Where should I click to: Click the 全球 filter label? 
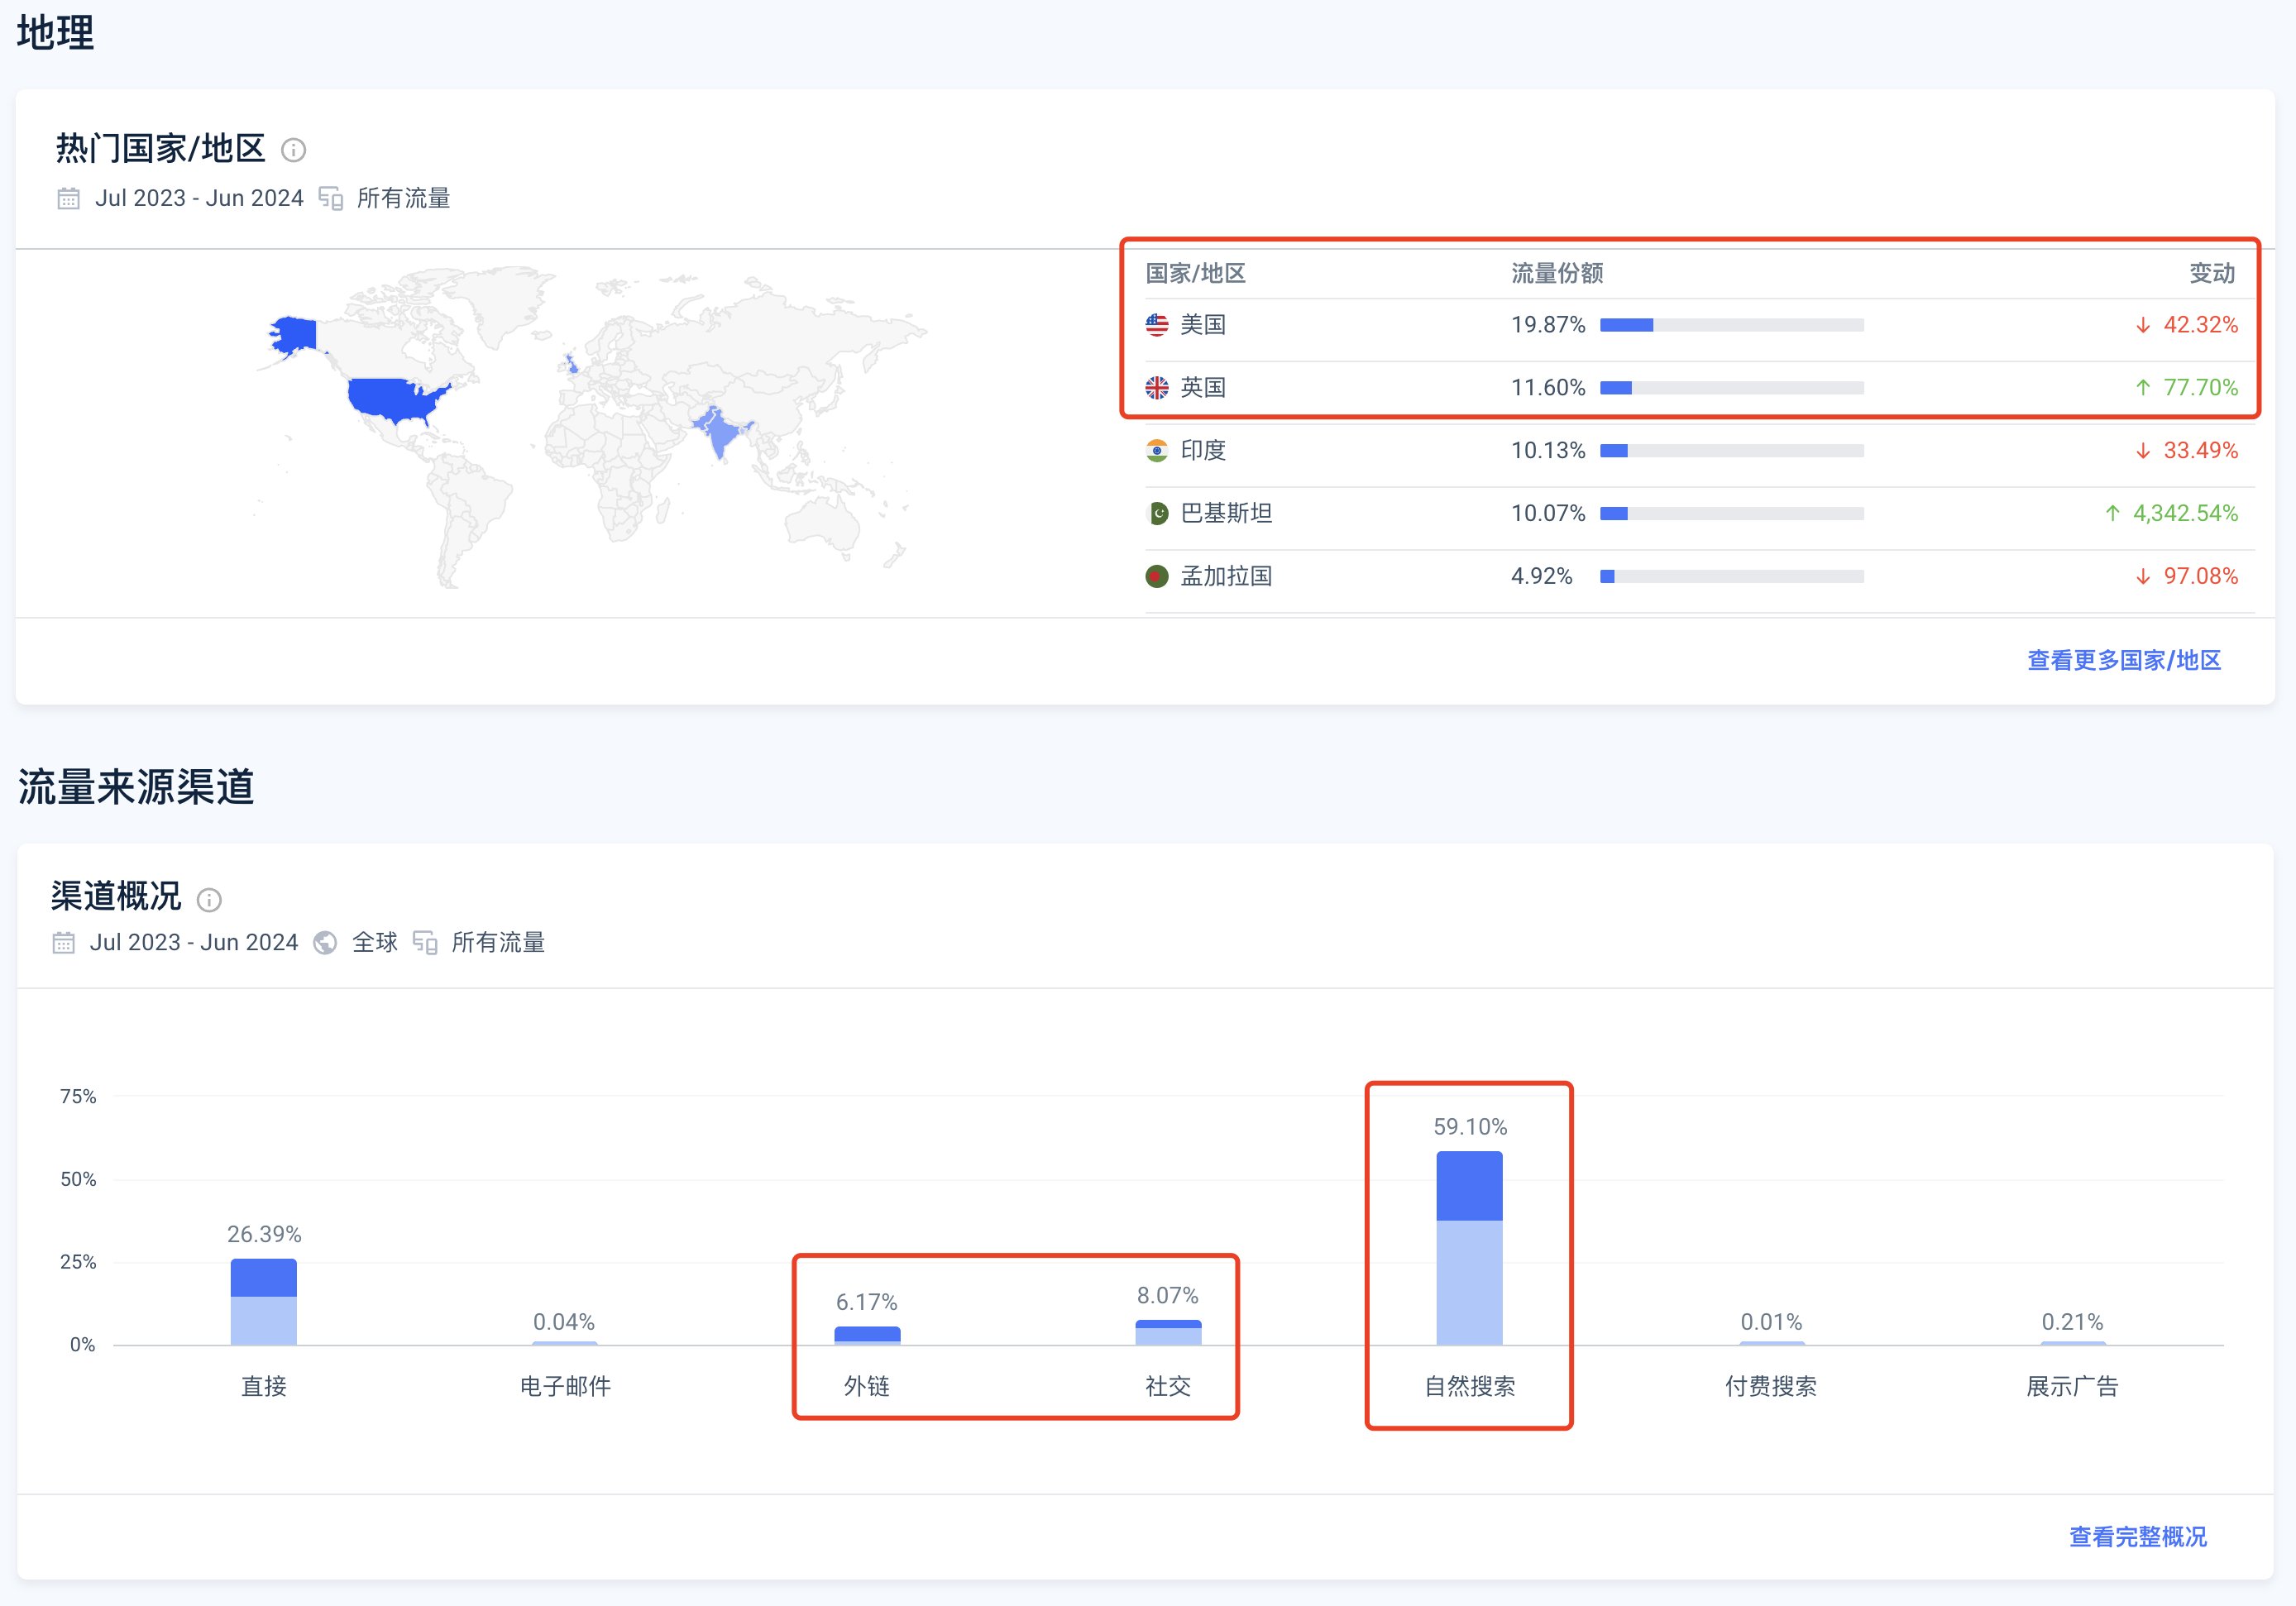coord(375,942)
